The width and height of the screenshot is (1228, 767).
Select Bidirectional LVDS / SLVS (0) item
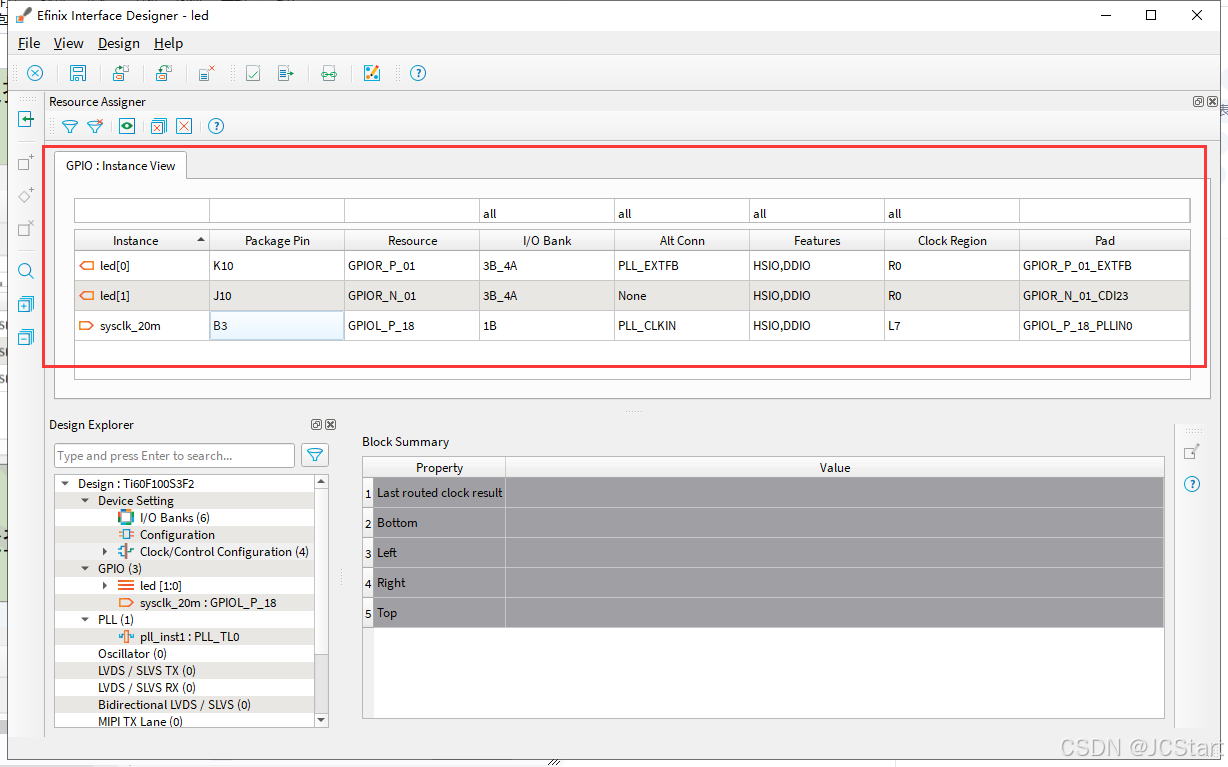pyautogui.click(x=174, y=705)
